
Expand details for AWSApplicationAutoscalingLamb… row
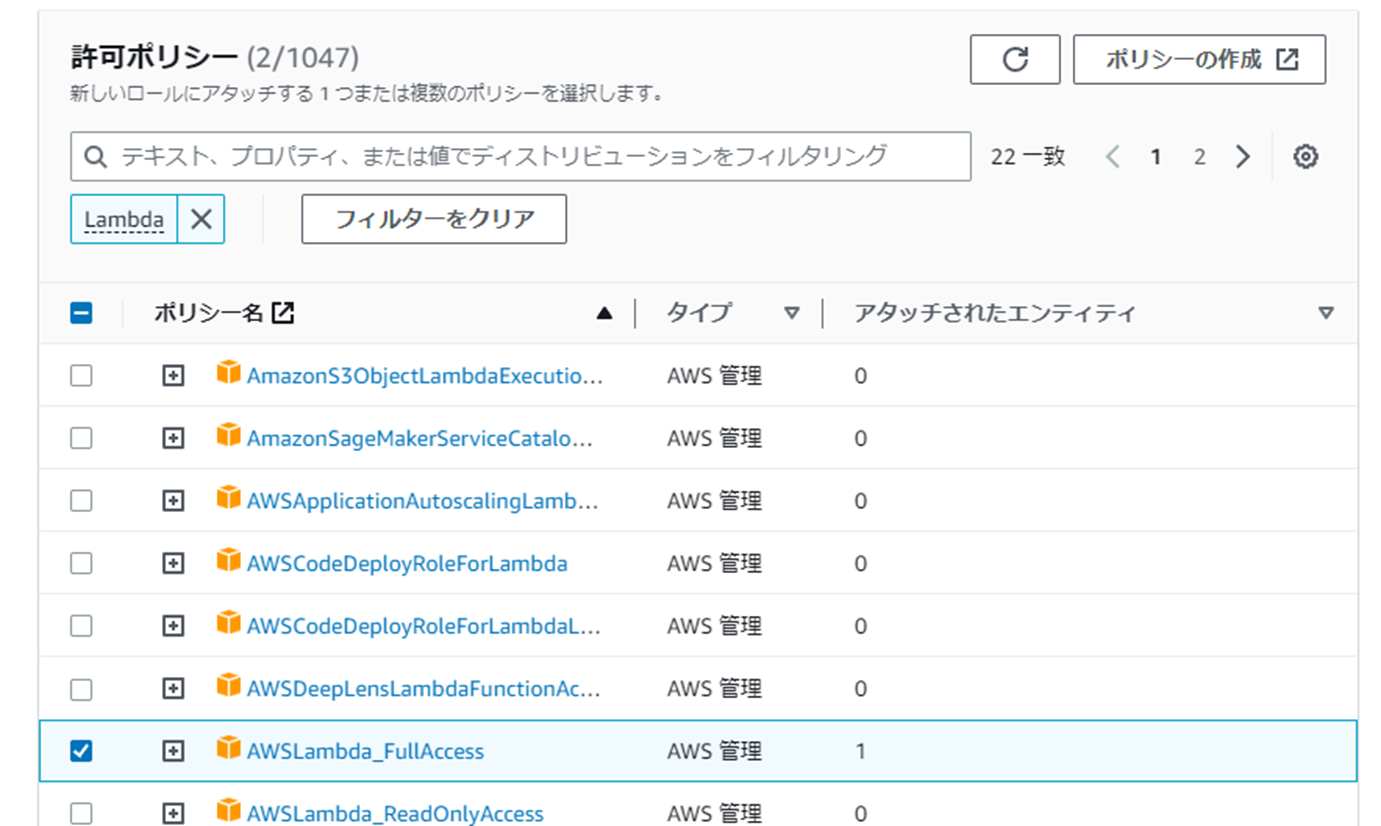174,501
